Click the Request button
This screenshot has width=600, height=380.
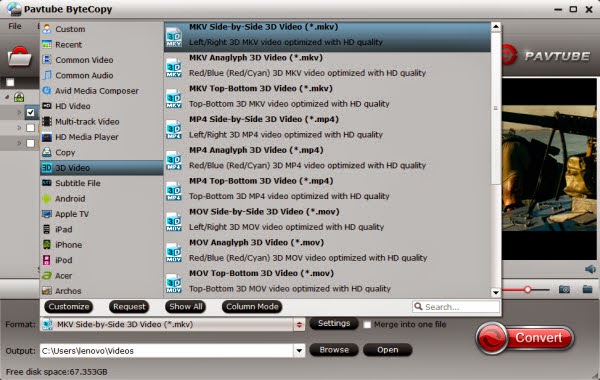[x=129, y=307]
